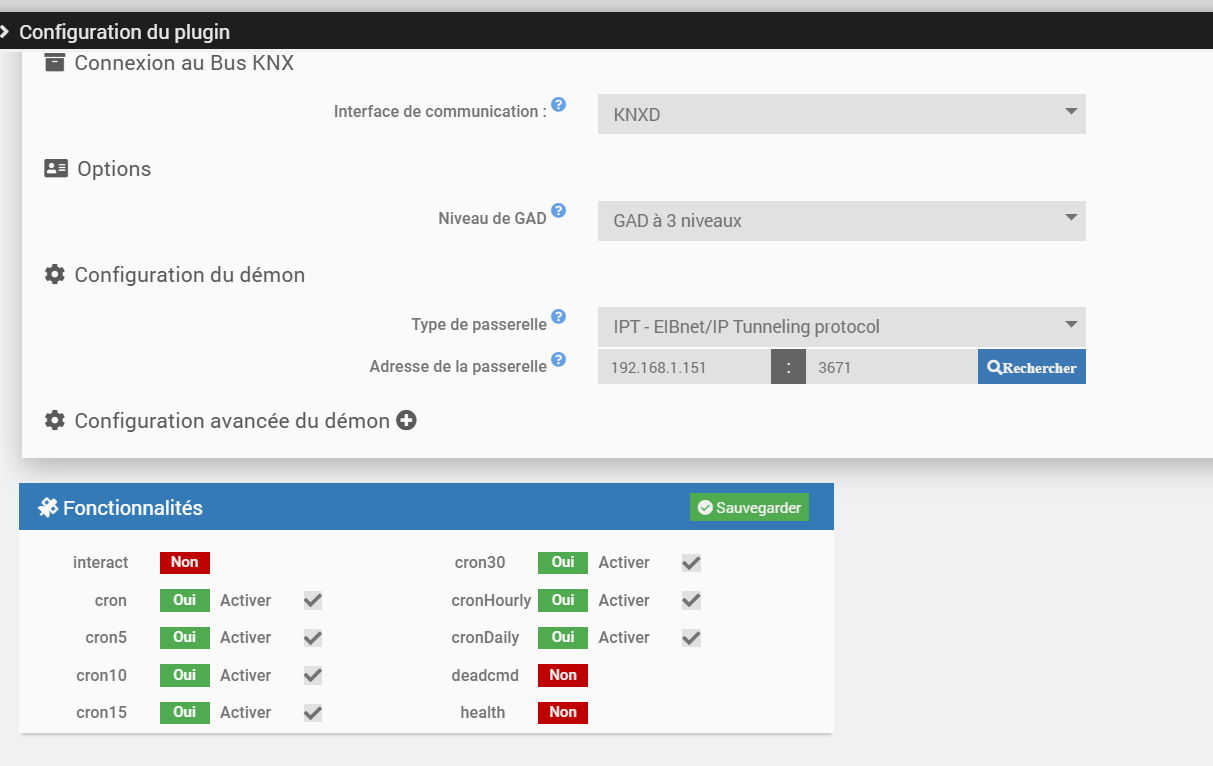
Task: Click the gear icon of Configuration du démon
Action: pos(55,274)
